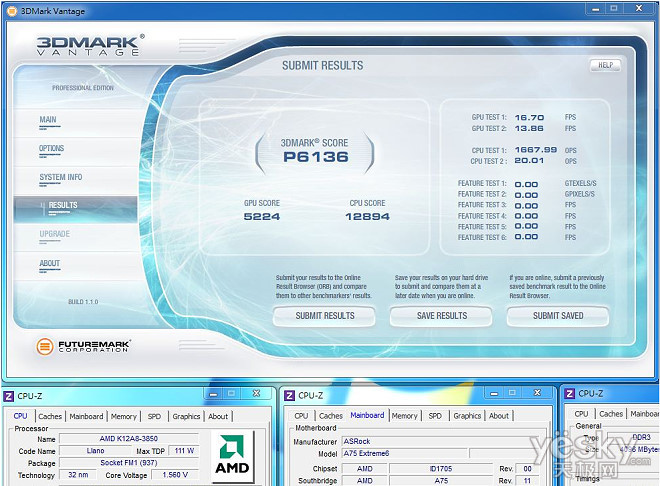Open the ABOUT section
The width and height of the screenshot is (660, 486).
50,263
